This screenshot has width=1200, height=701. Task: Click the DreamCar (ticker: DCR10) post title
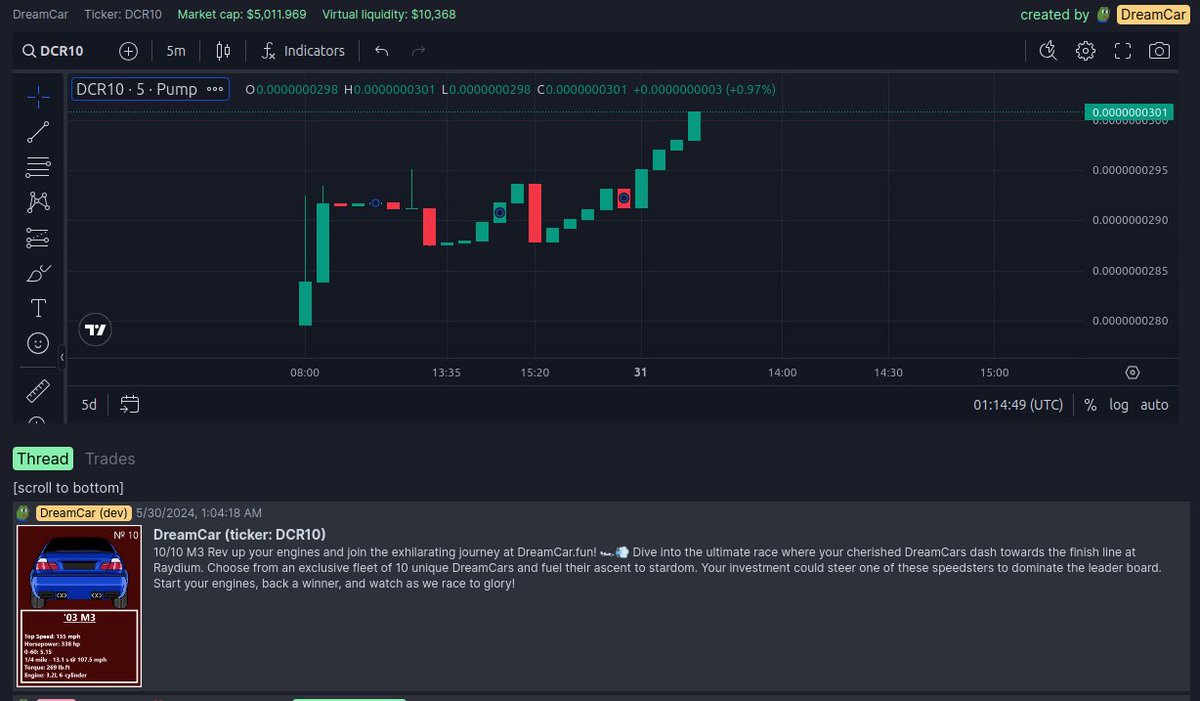(240, 534)
